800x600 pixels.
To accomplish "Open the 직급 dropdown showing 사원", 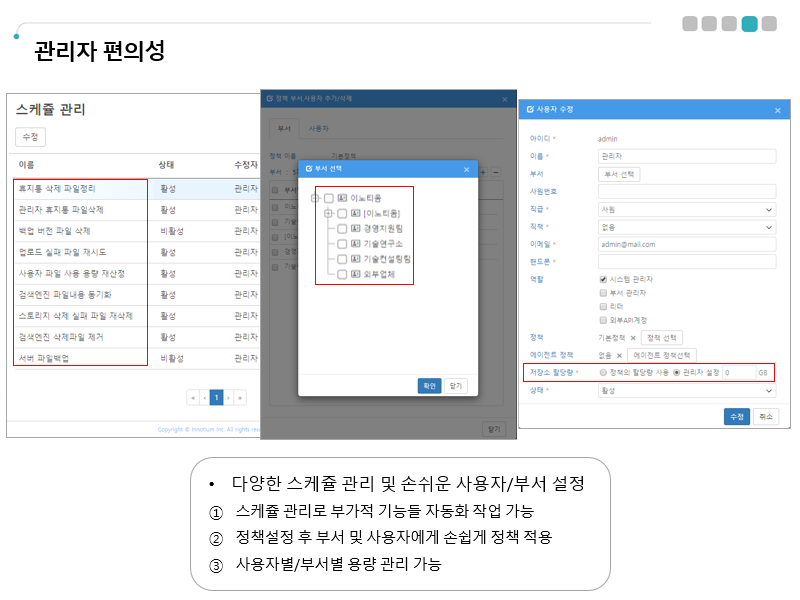I will point(686,210).
